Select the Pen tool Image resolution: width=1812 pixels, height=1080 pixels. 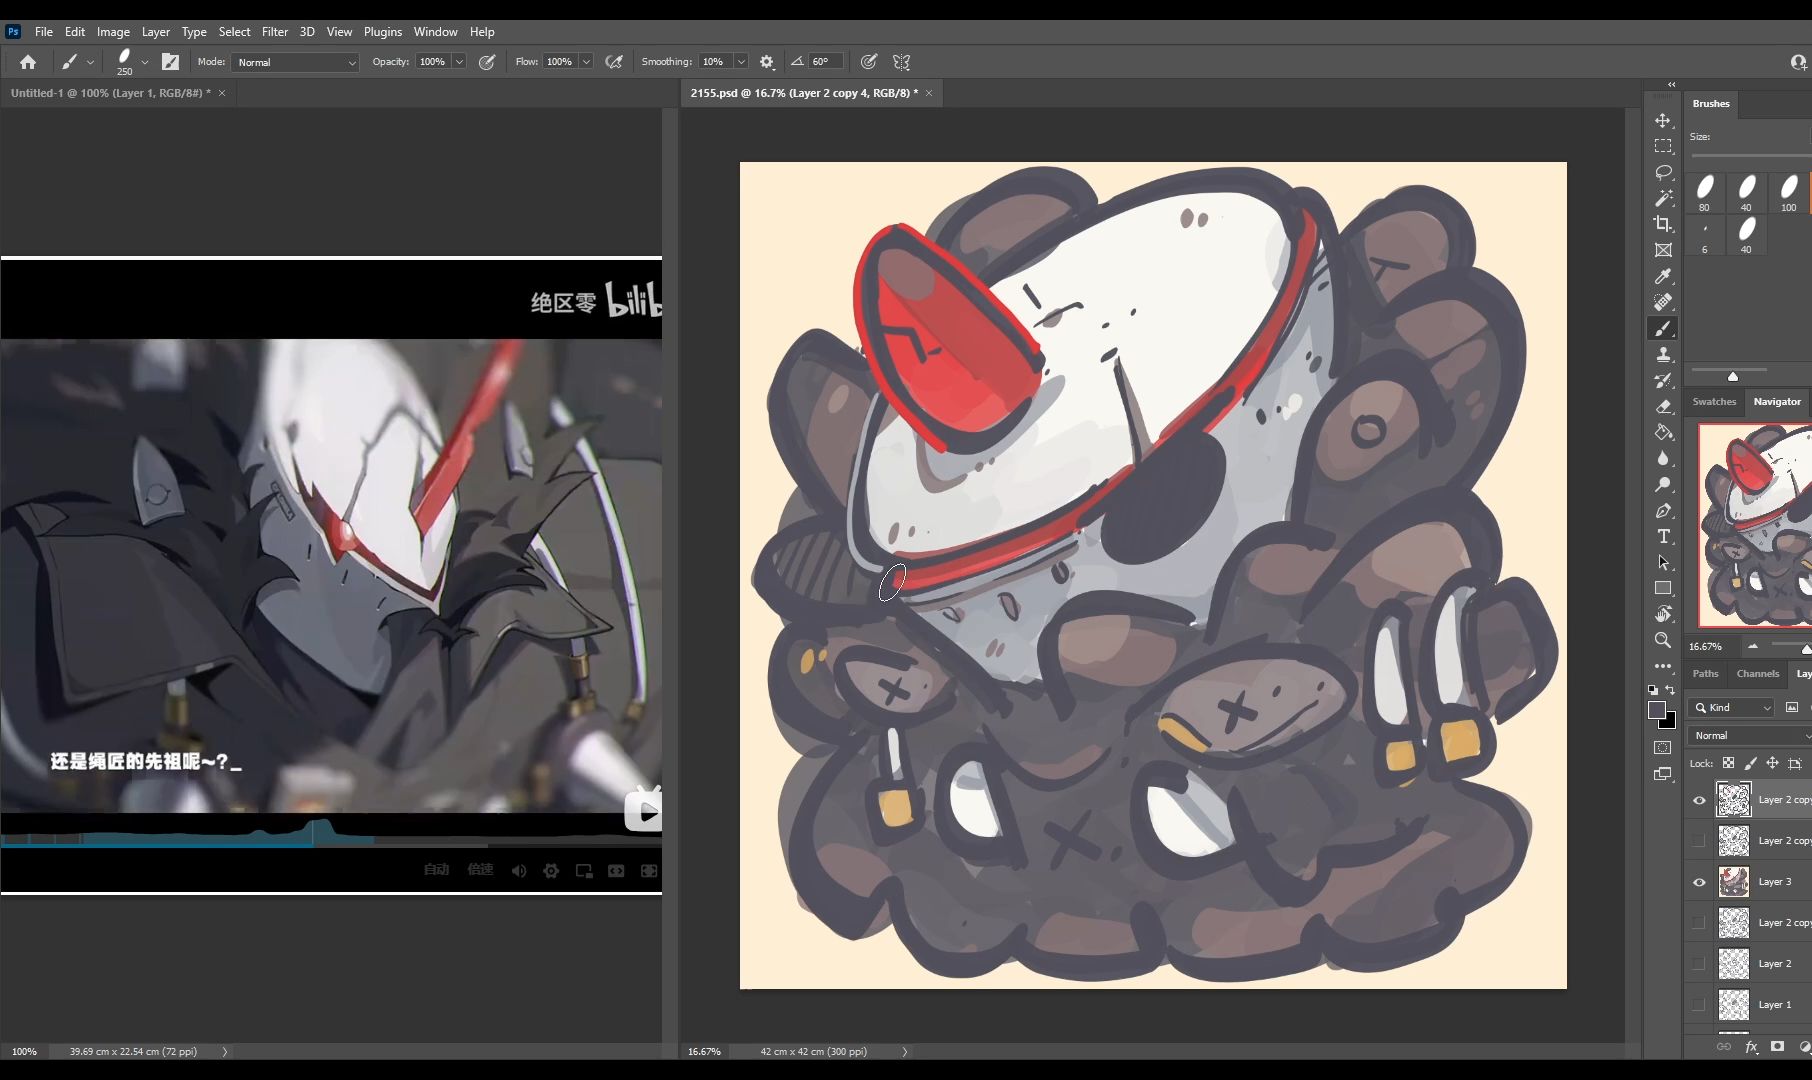[x=1663, y=510]
